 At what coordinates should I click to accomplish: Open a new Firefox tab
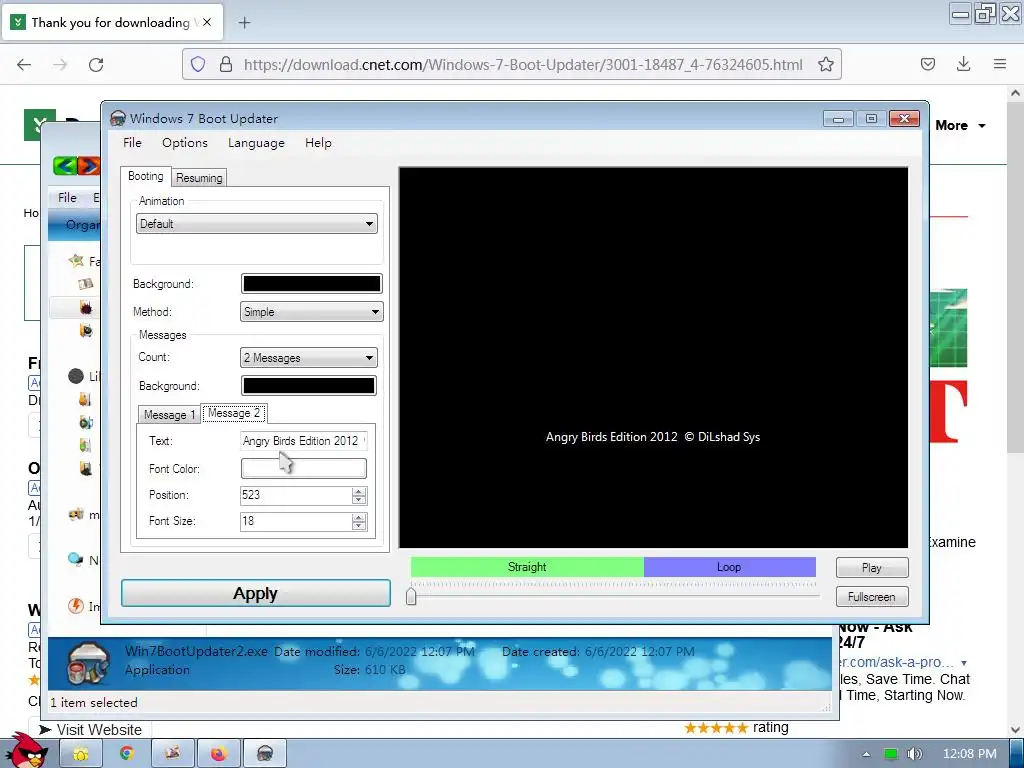[x=244, y=23]
